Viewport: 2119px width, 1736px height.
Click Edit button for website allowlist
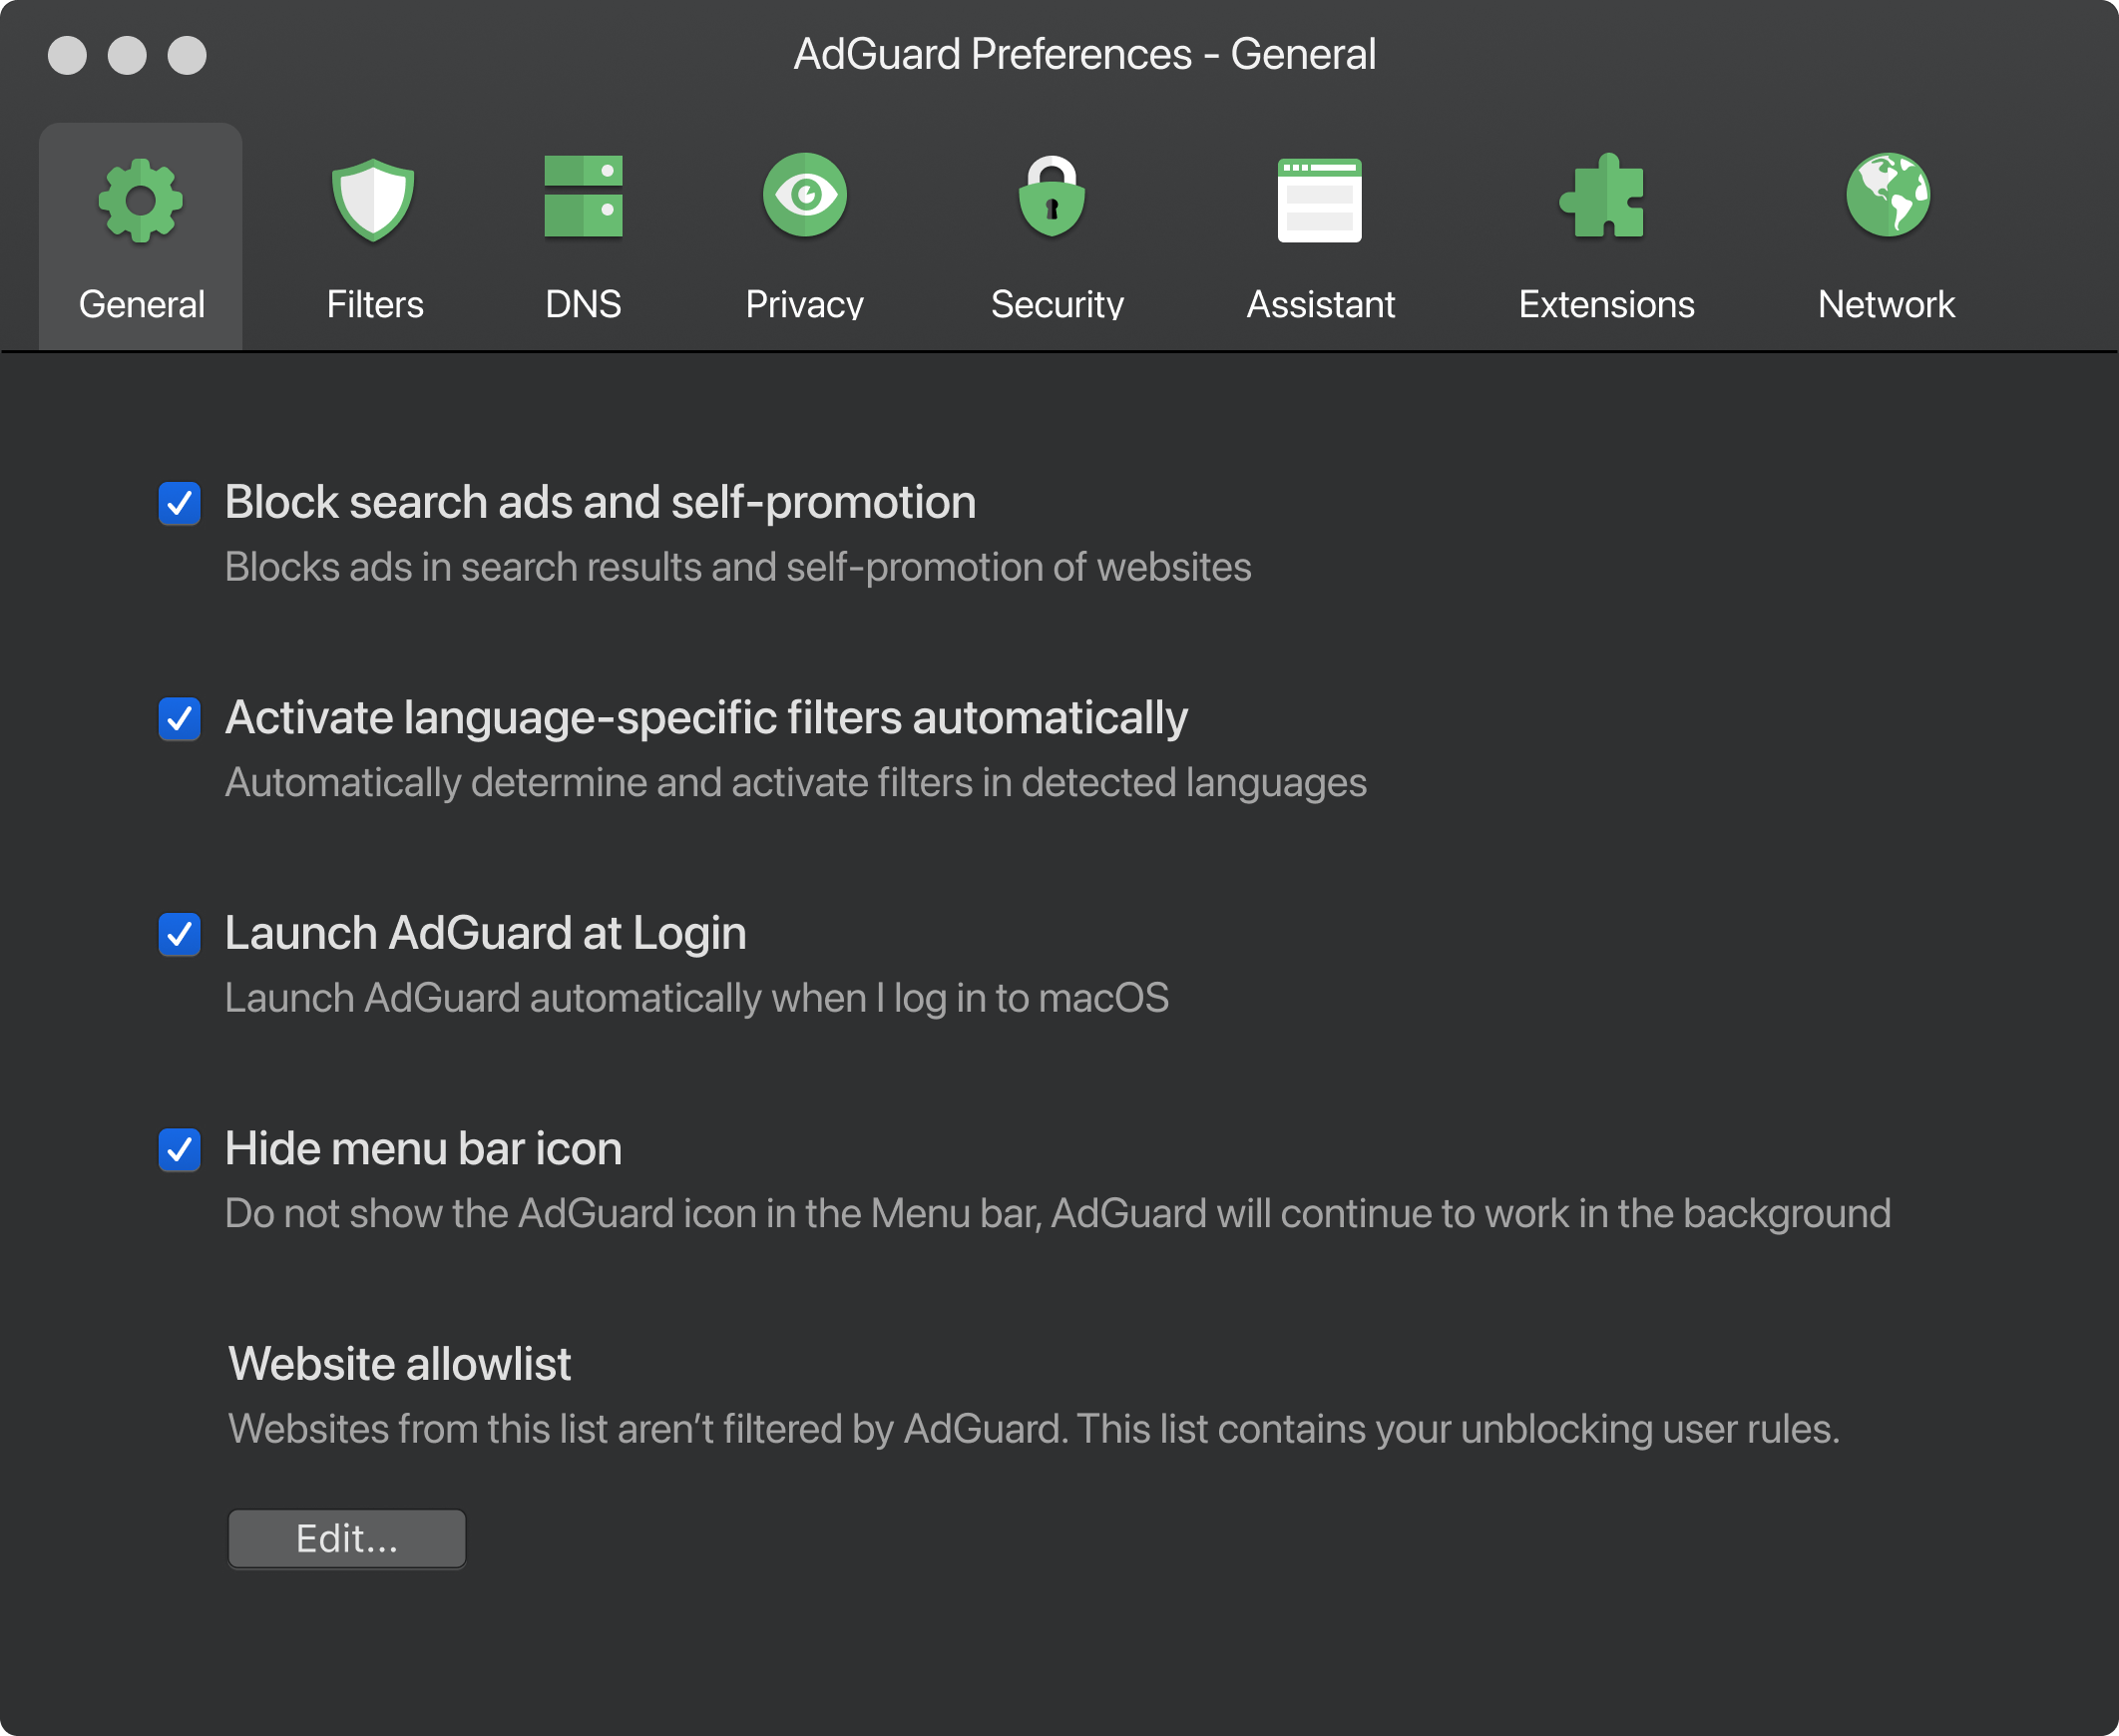point(346,1538)
